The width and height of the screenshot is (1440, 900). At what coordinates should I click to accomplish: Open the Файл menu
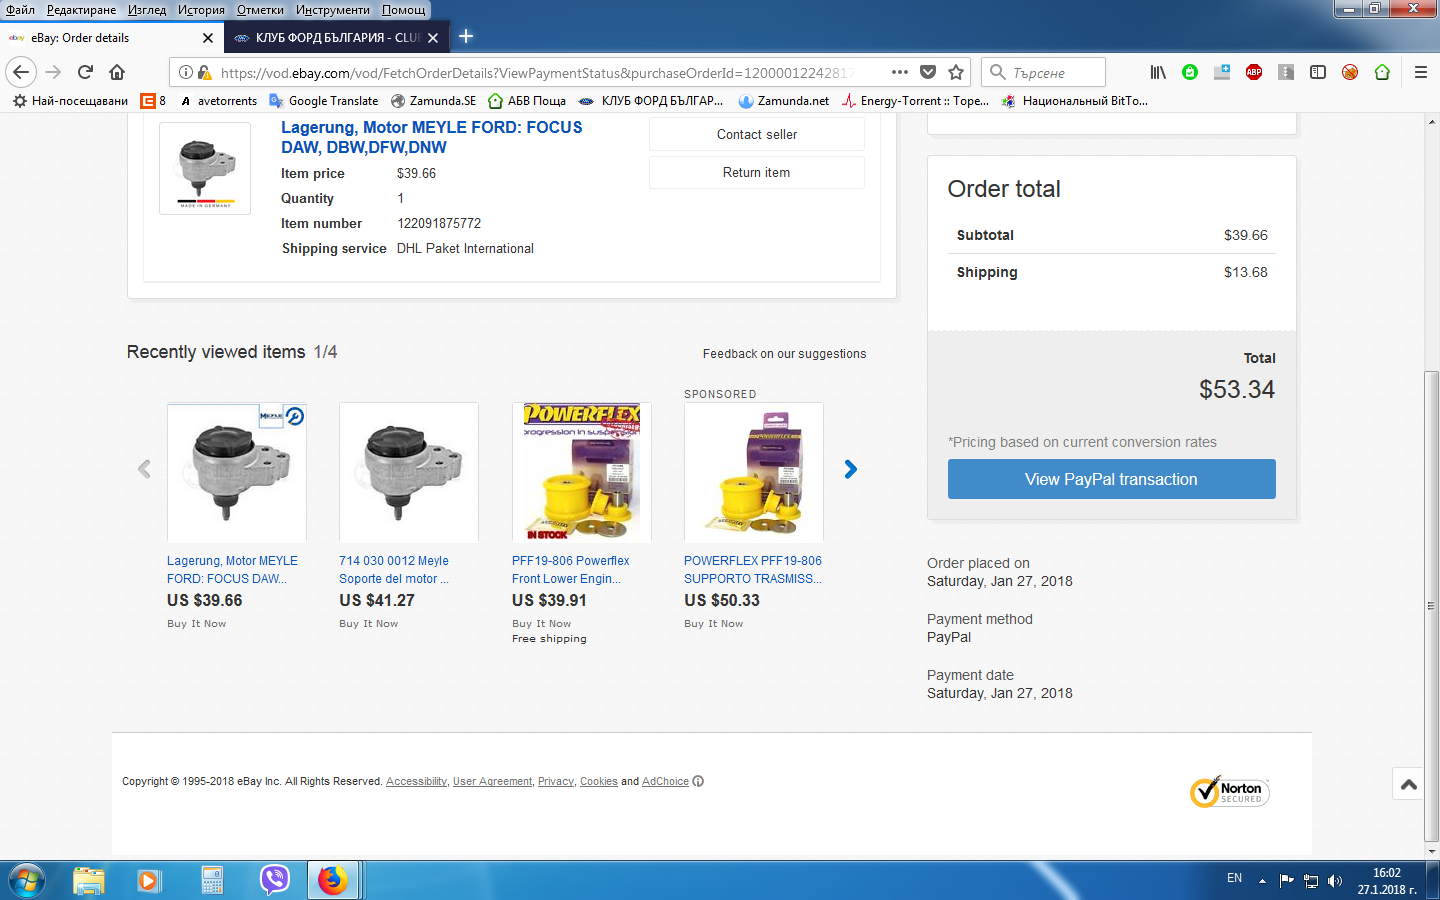[20, 9]
